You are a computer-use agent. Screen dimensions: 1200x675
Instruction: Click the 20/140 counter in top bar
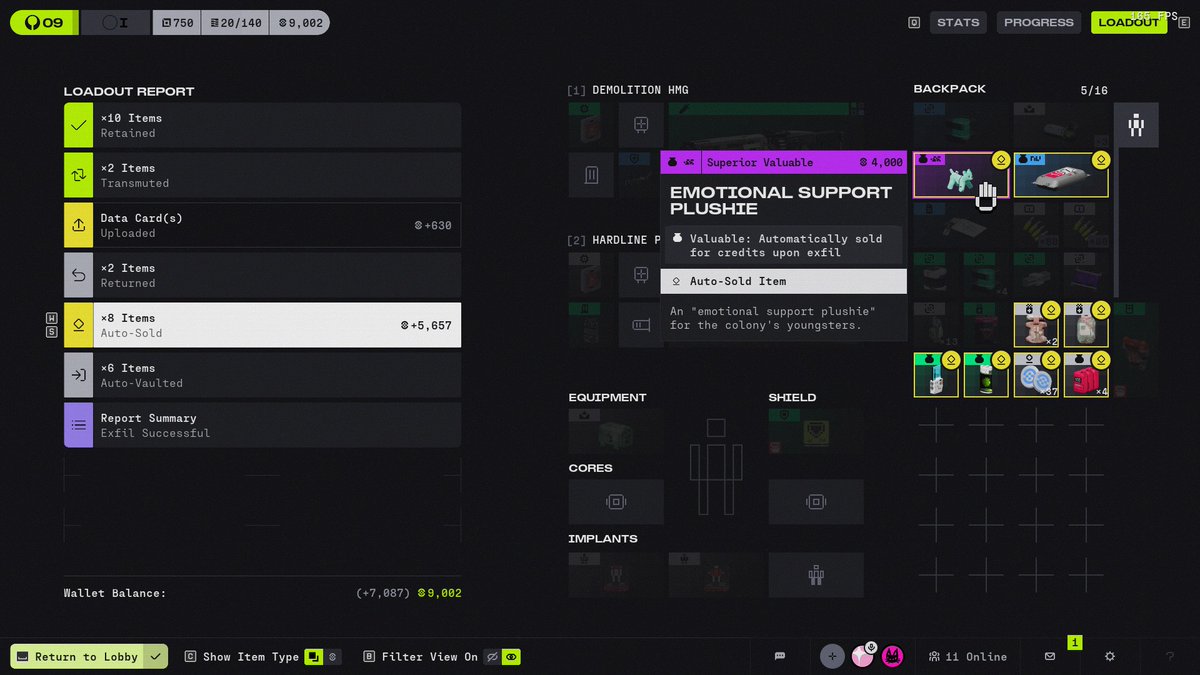[237, 22]
